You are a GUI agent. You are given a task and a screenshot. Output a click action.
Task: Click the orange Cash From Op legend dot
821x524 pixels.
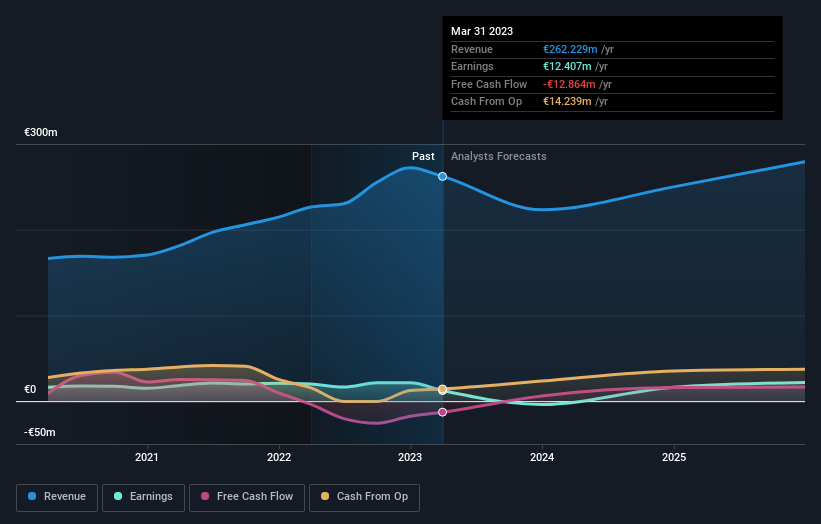click(x=325, y=496)
